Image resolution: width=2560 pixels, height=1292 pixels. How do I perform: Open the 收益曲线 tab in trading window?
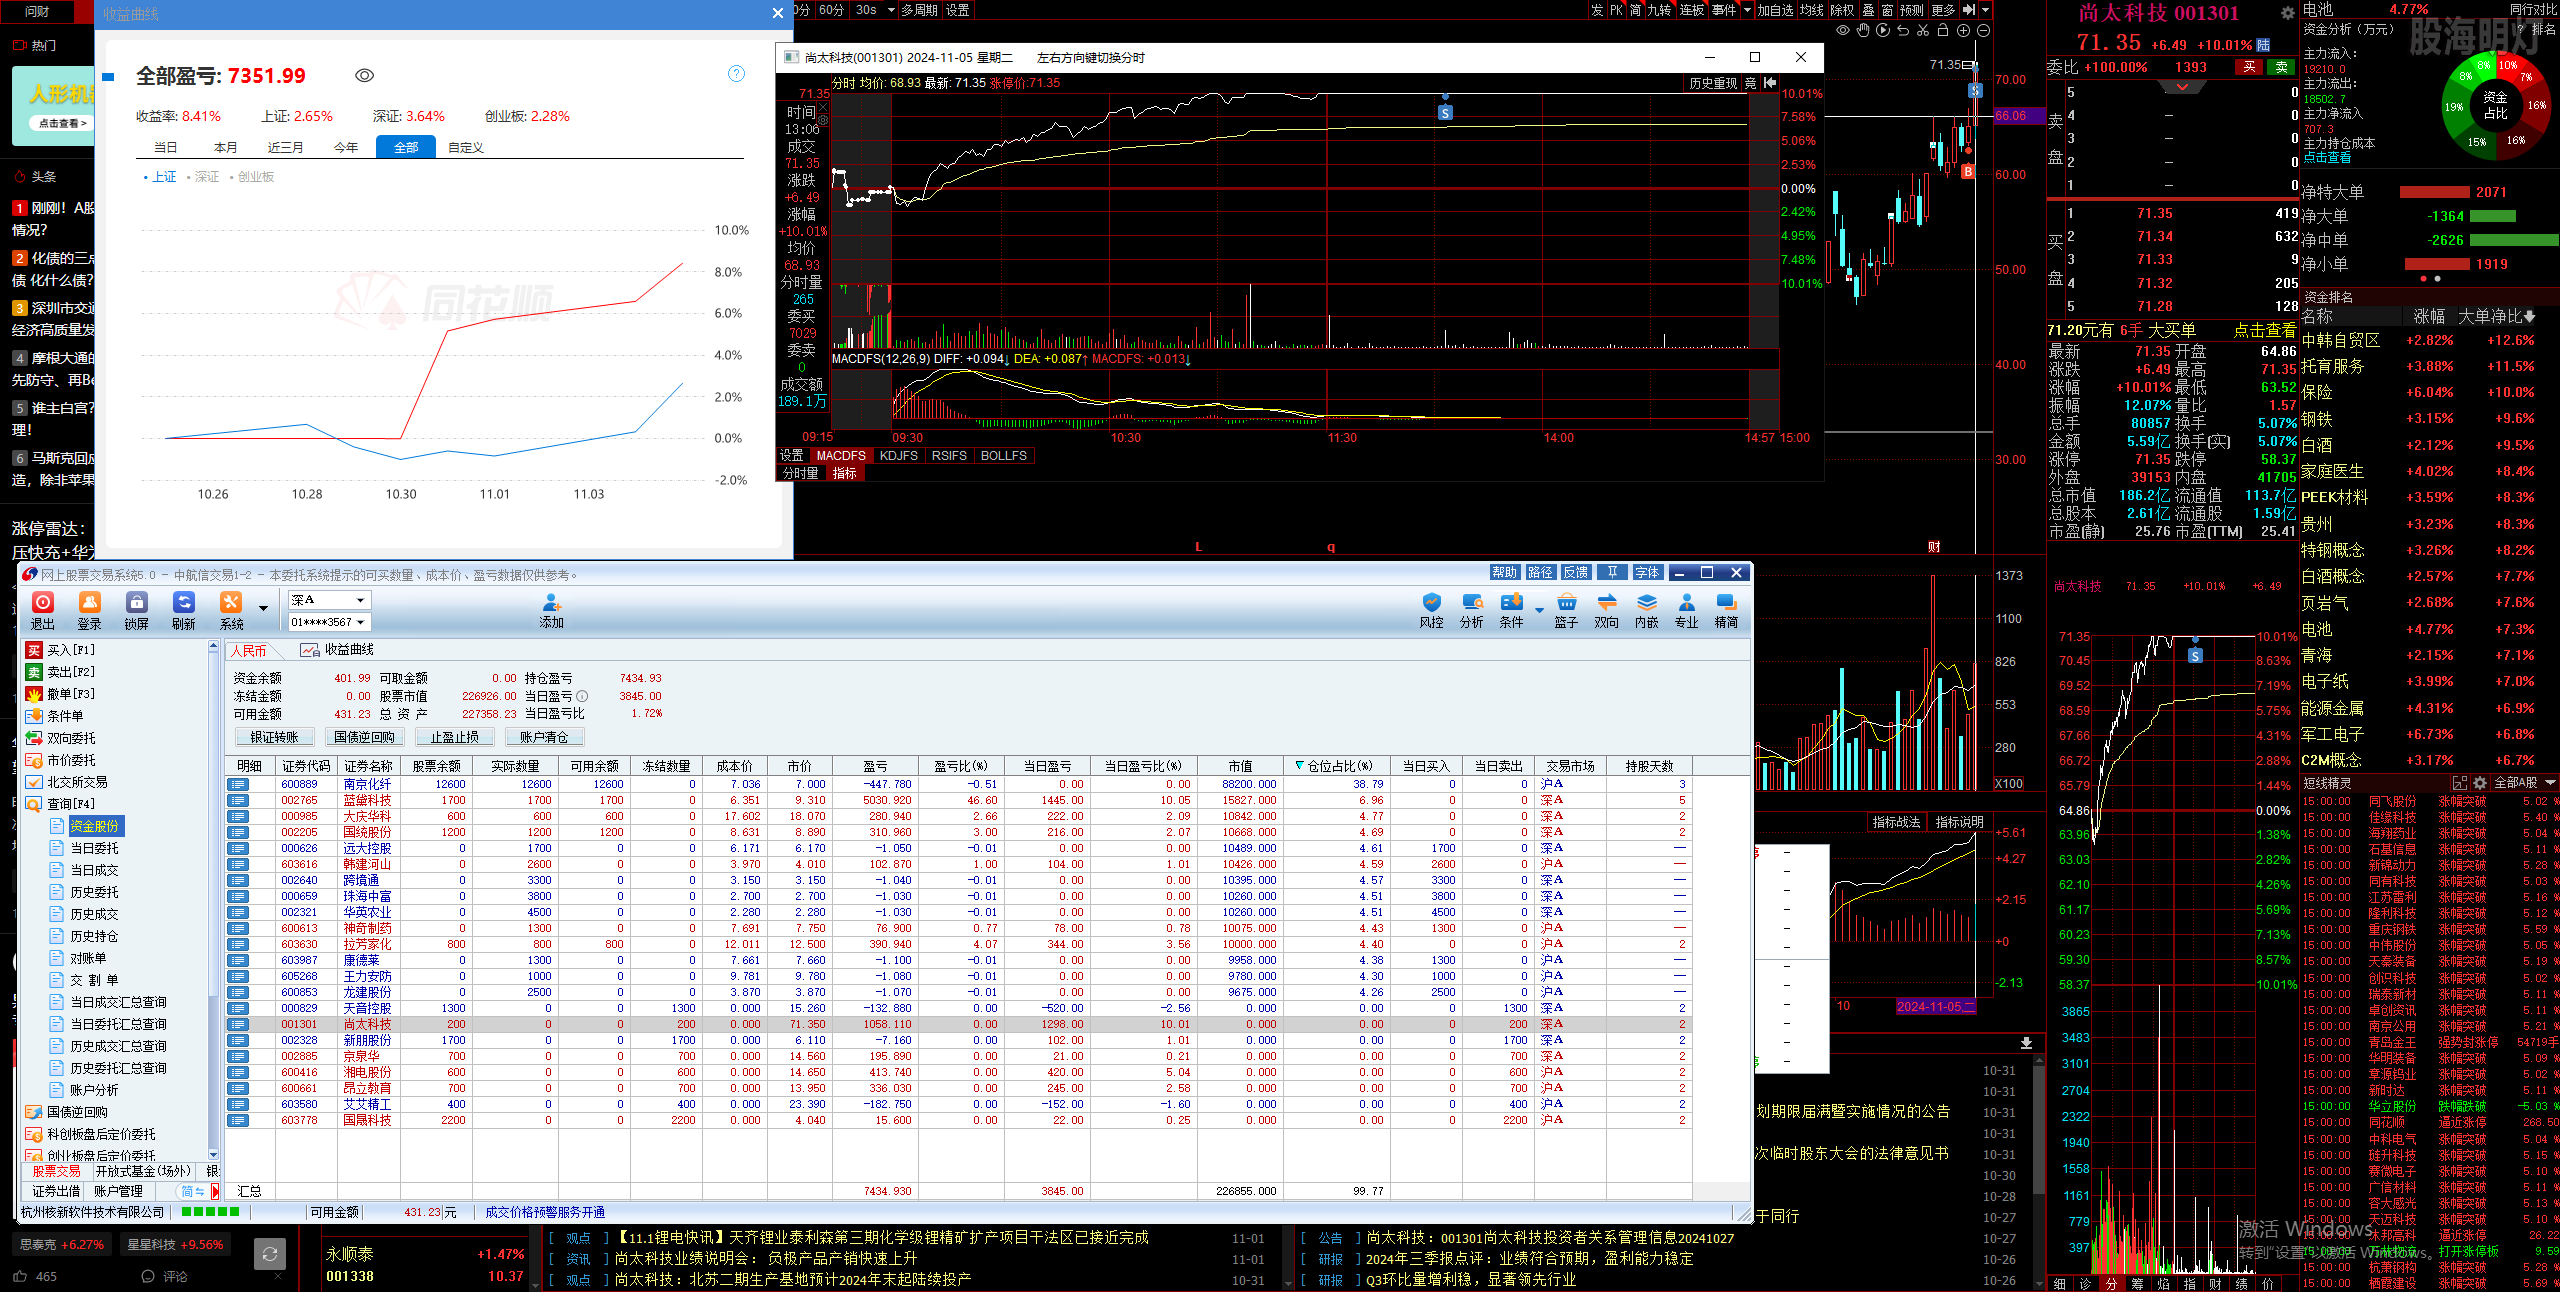(337, 650)
